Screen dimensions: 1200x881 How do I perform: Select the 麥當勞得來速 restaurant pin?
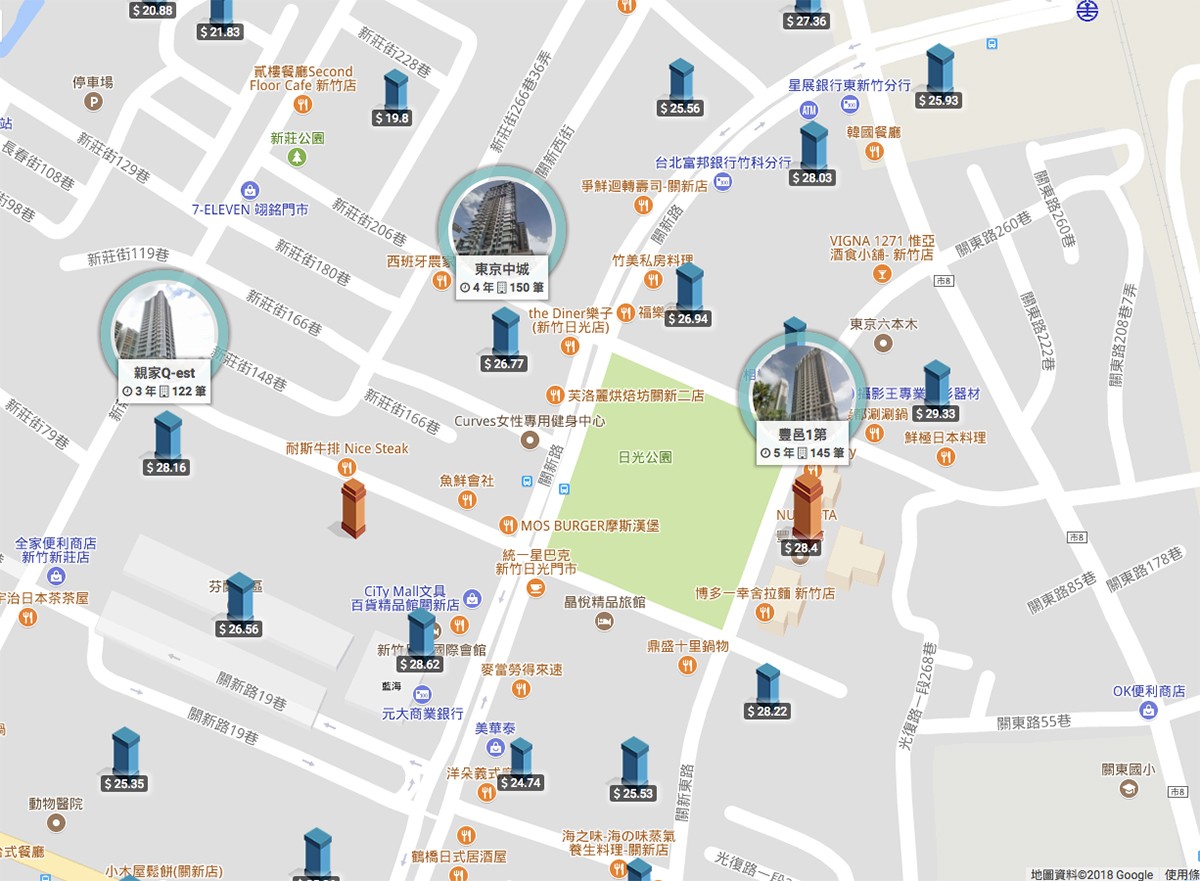click(521, 689)
